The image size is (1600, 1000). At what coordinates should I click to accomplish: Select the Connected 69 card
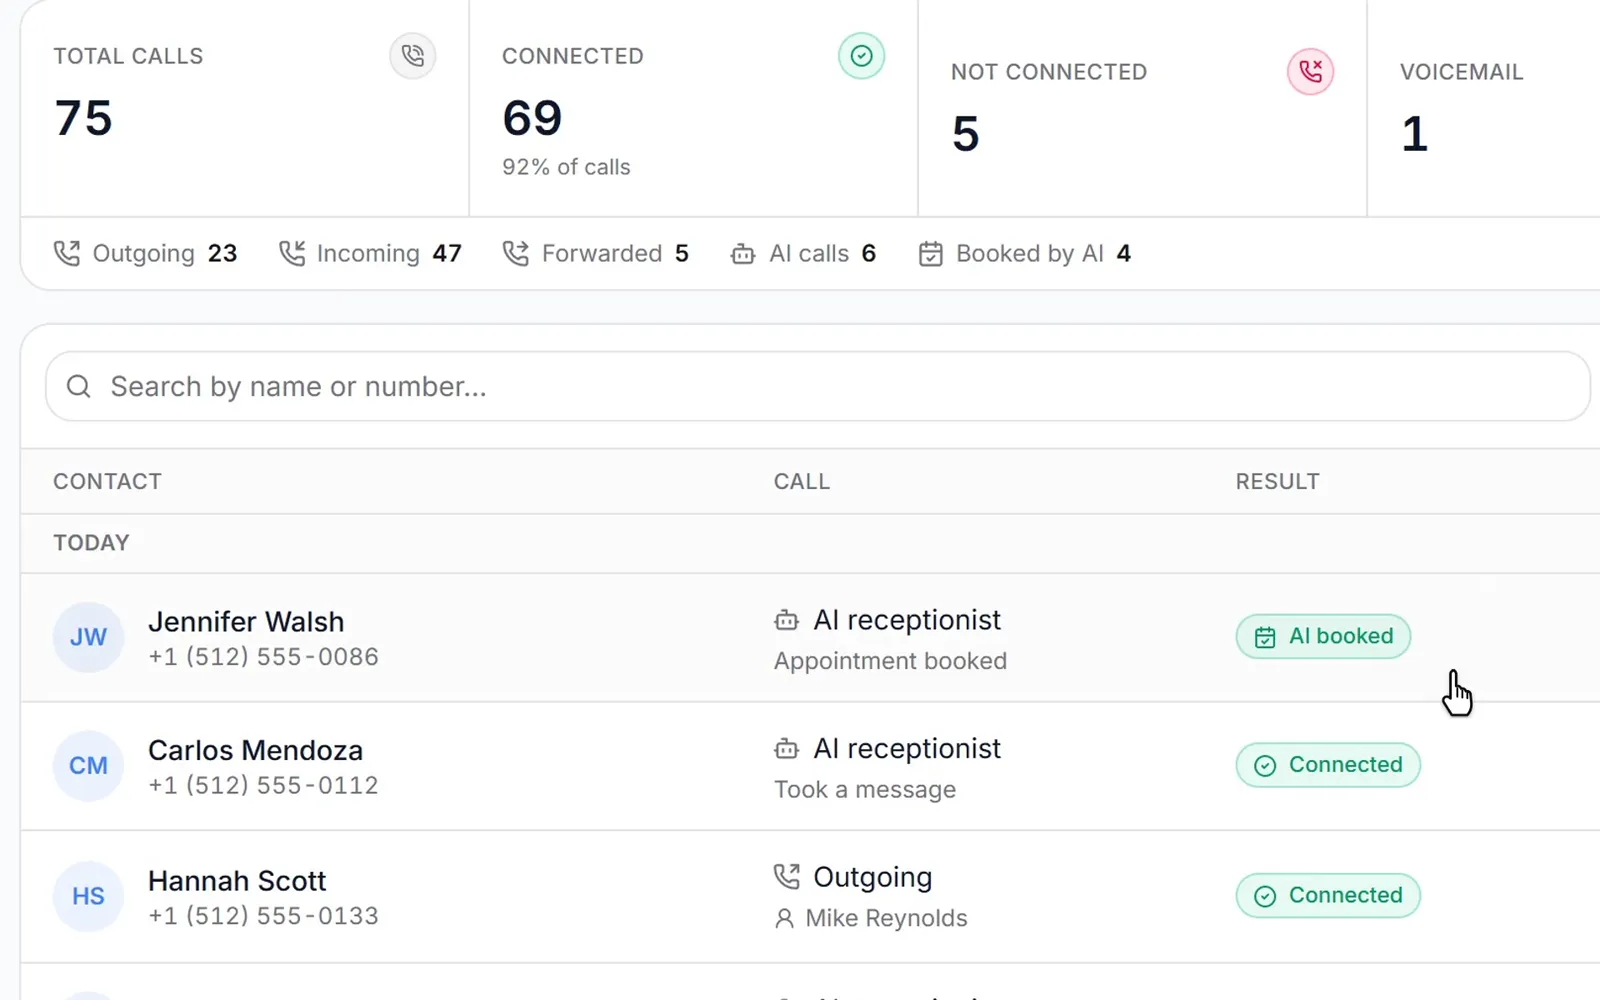tap(693, 108)
